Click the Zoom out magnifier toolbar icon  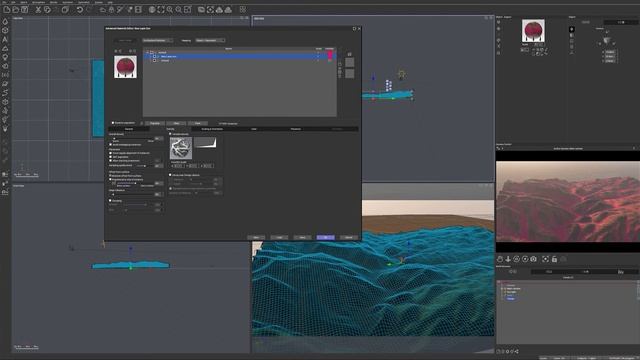click(x=179, y=9)
